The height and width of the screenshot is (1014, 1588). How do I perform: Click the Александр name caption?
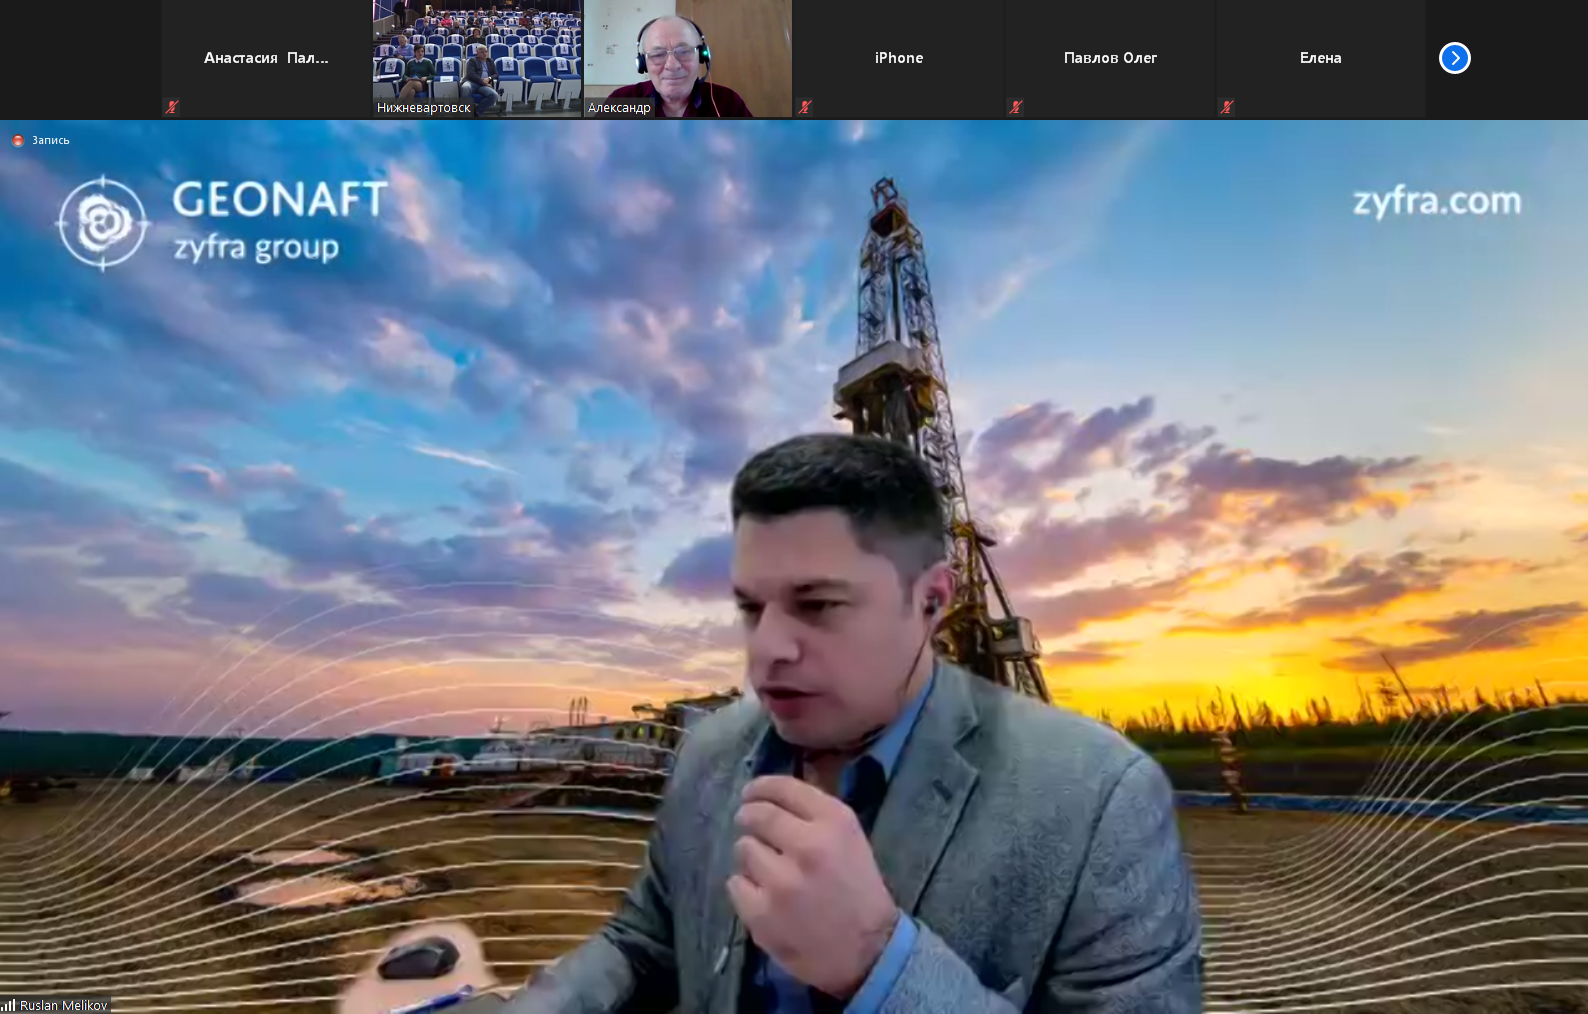[619, 108]
